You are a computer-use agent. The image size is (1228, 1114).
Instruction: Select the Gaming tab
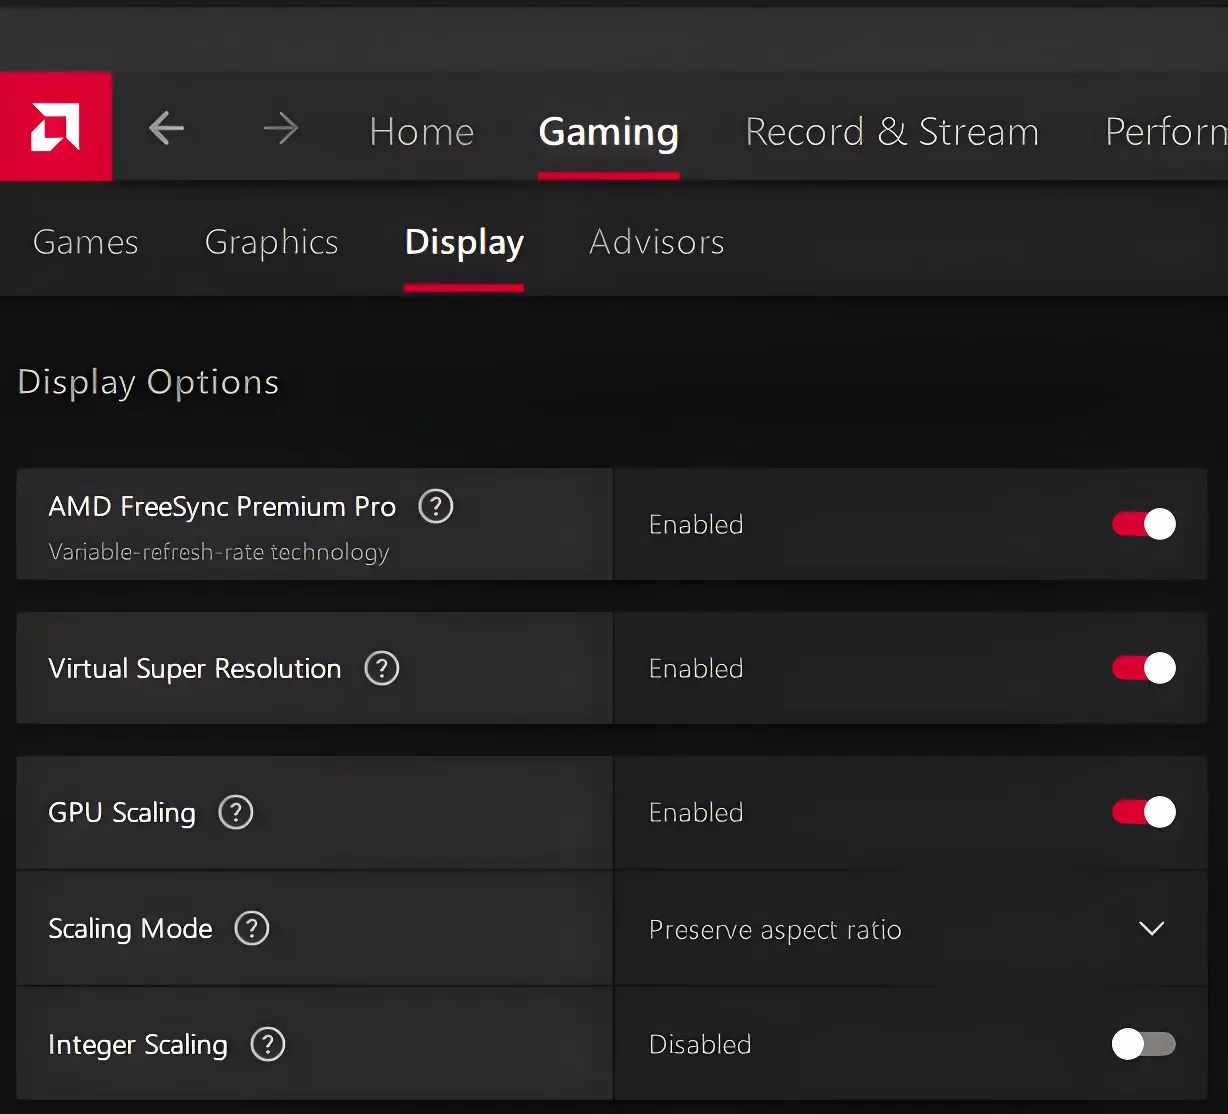pyautogui.click(x=609, y=133)
